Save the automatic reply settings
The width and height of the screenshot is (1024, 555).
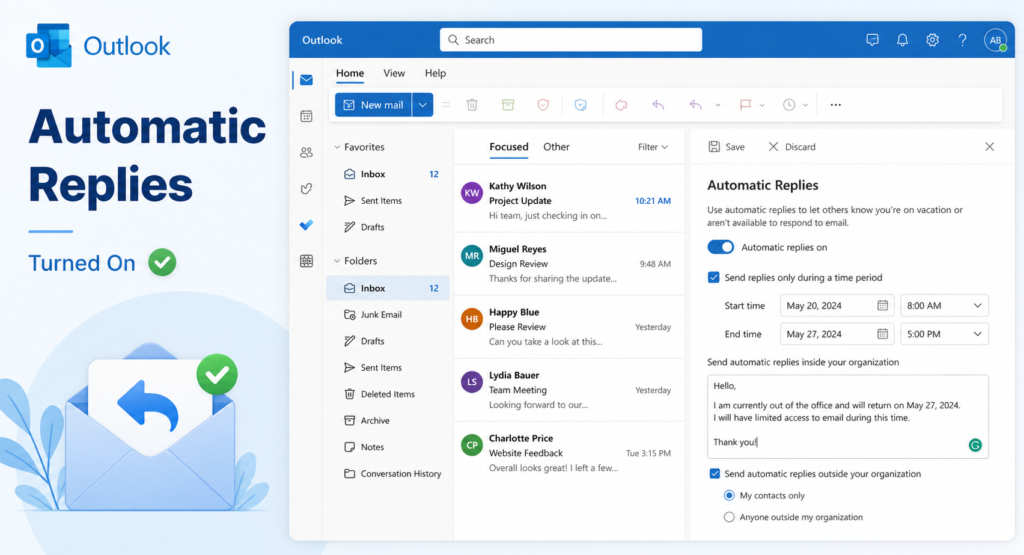(727, 147)
